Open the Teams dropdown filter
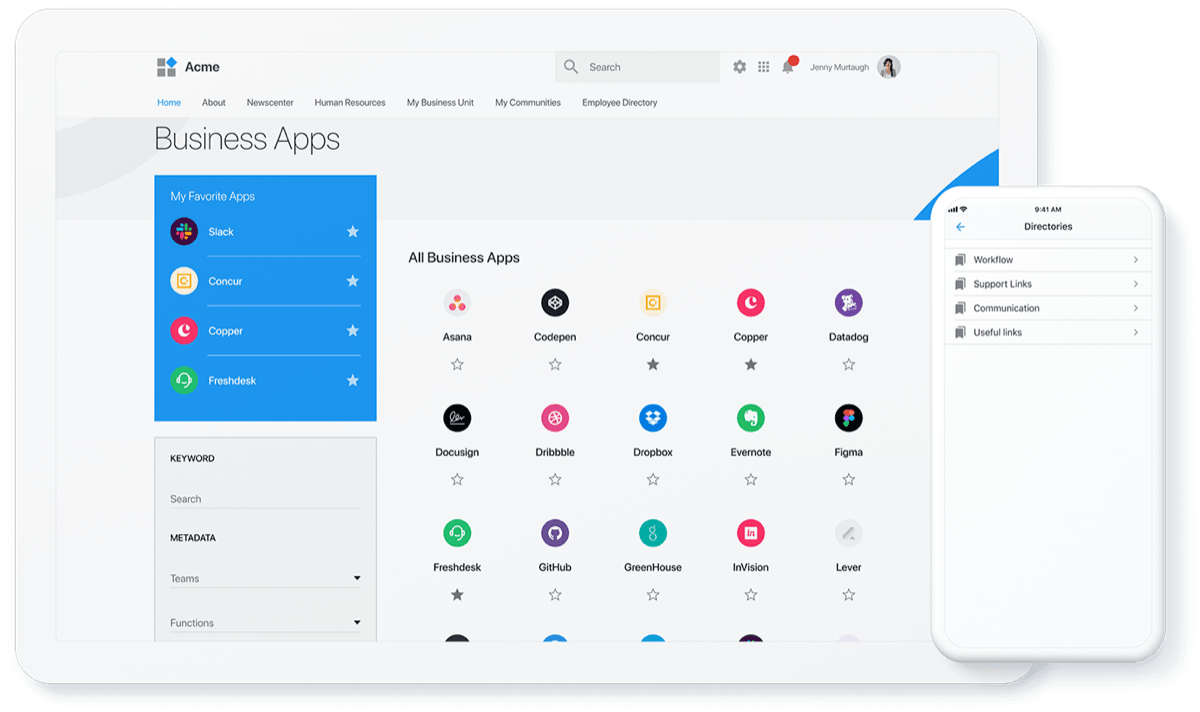Viewport: 1200px width, 712px height. pyautogui.click(x=265, y=578)
